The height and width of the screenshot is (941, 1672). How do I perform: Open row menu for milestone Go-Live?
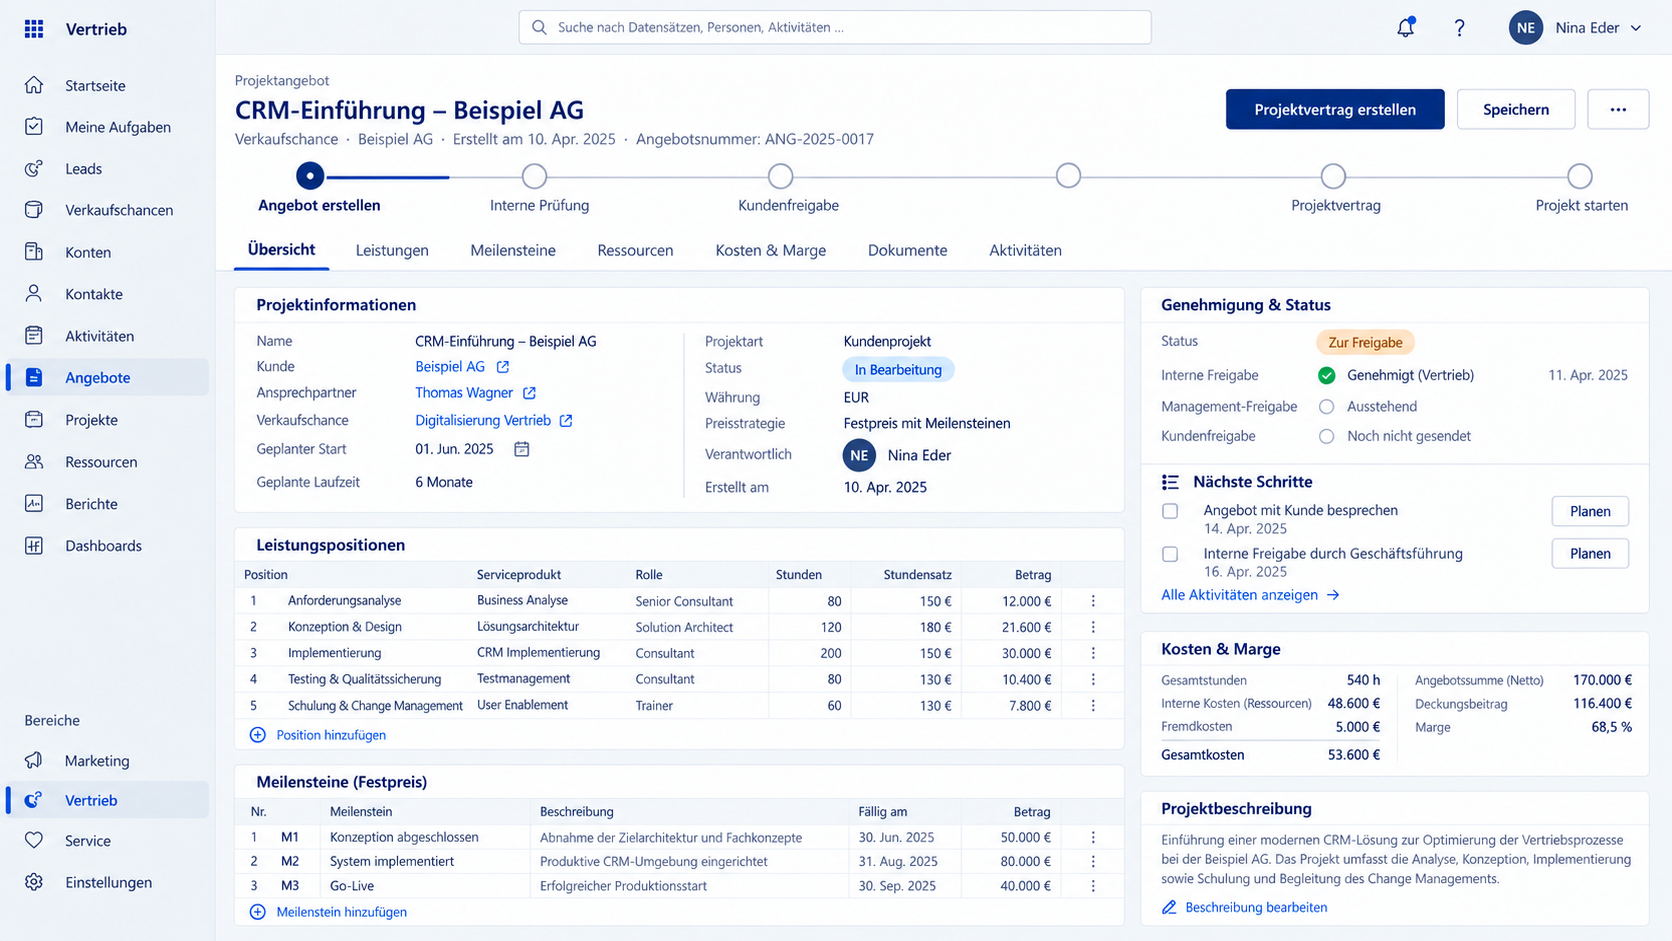coord(1093,886)
